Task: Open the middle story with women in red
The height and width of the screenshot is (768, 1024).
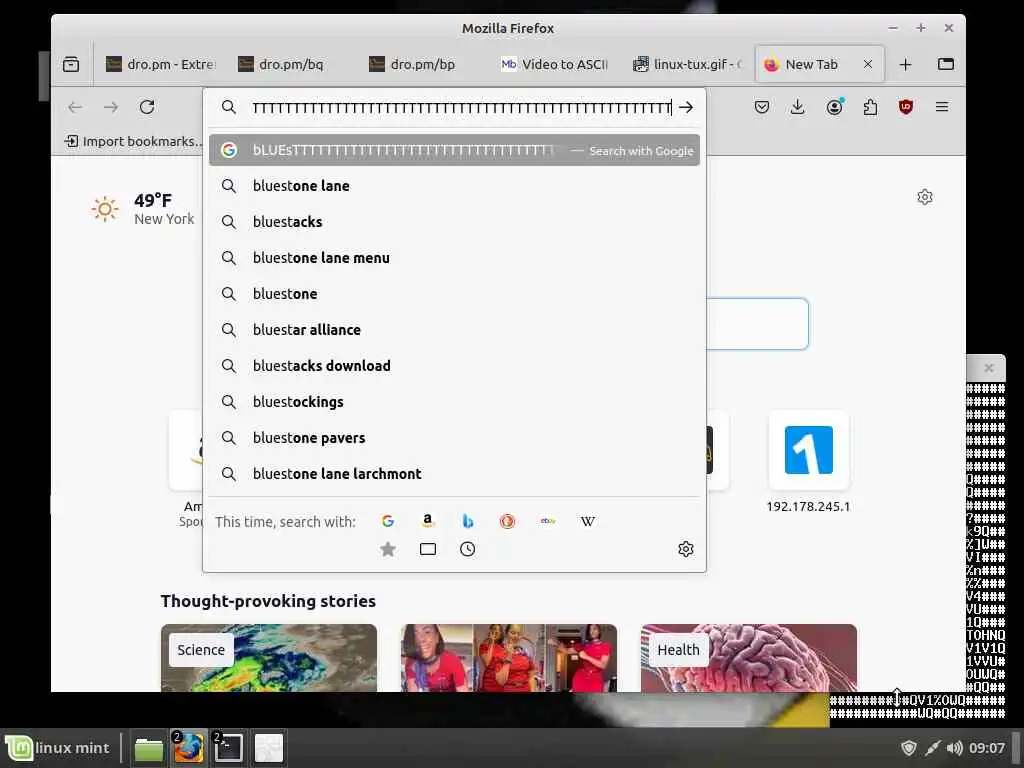Action: (x=509, y=658)
